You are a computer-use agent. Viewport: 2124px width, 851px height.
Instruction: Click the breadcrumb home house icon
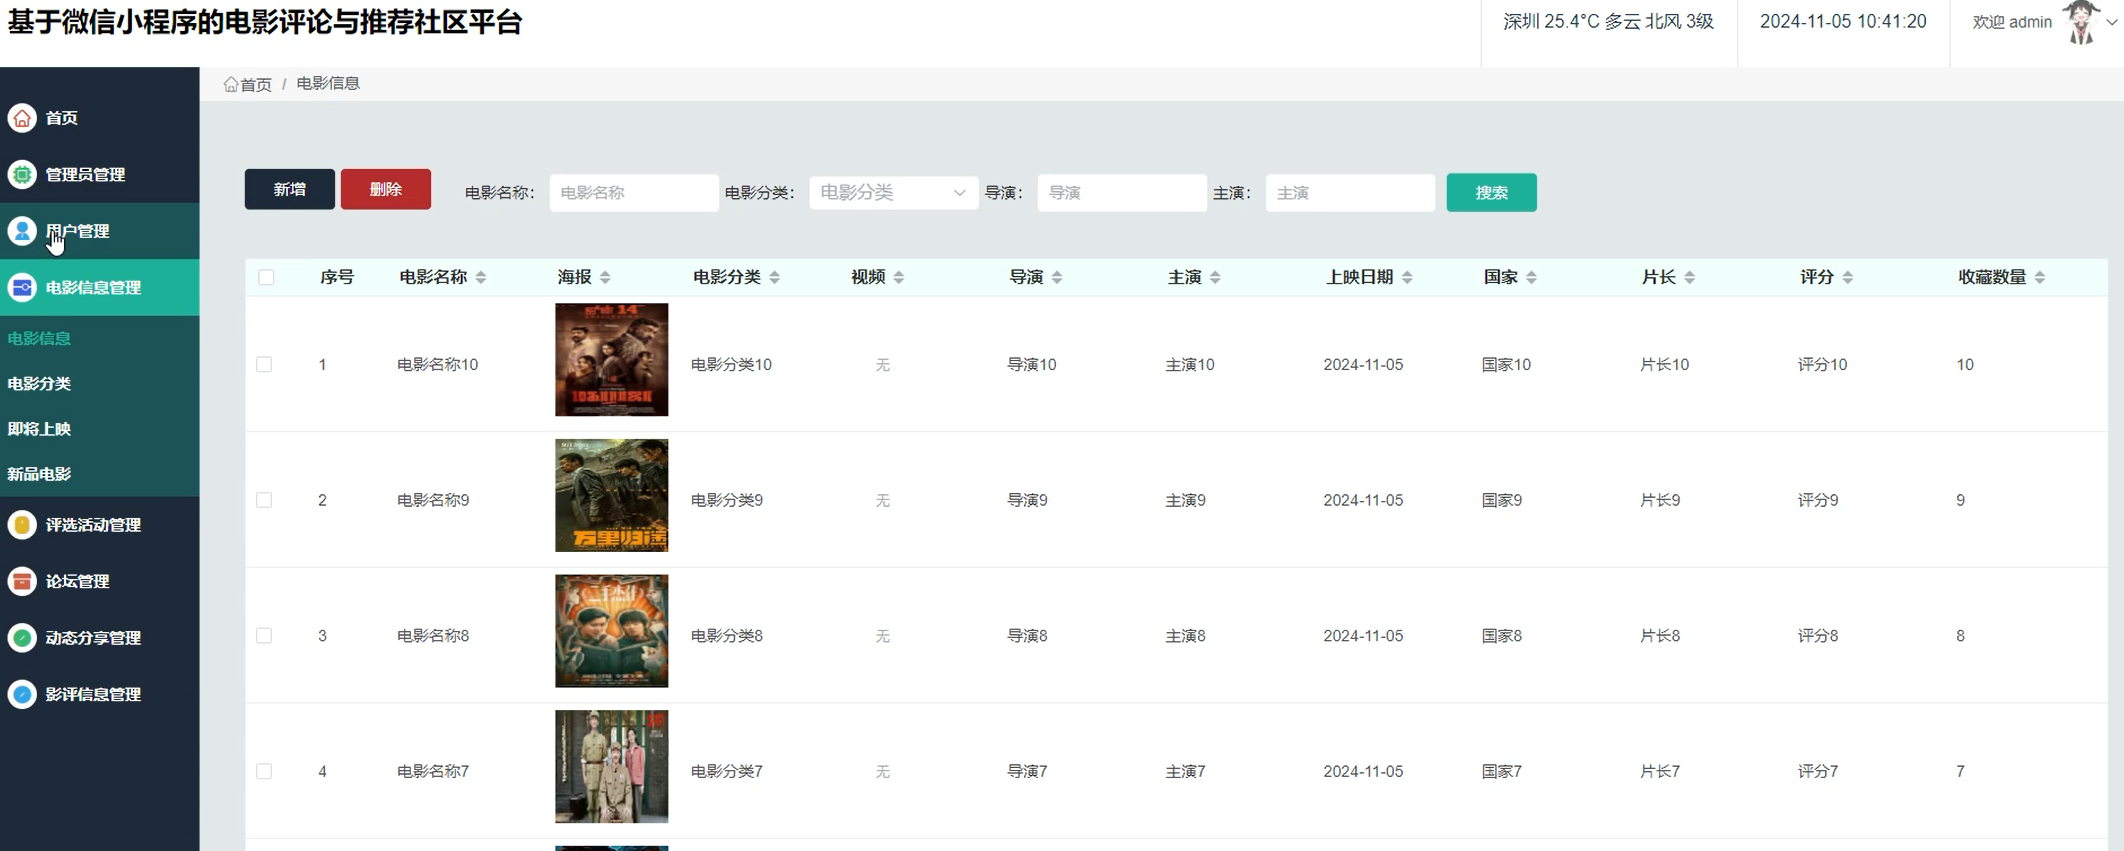pos(231,84)
